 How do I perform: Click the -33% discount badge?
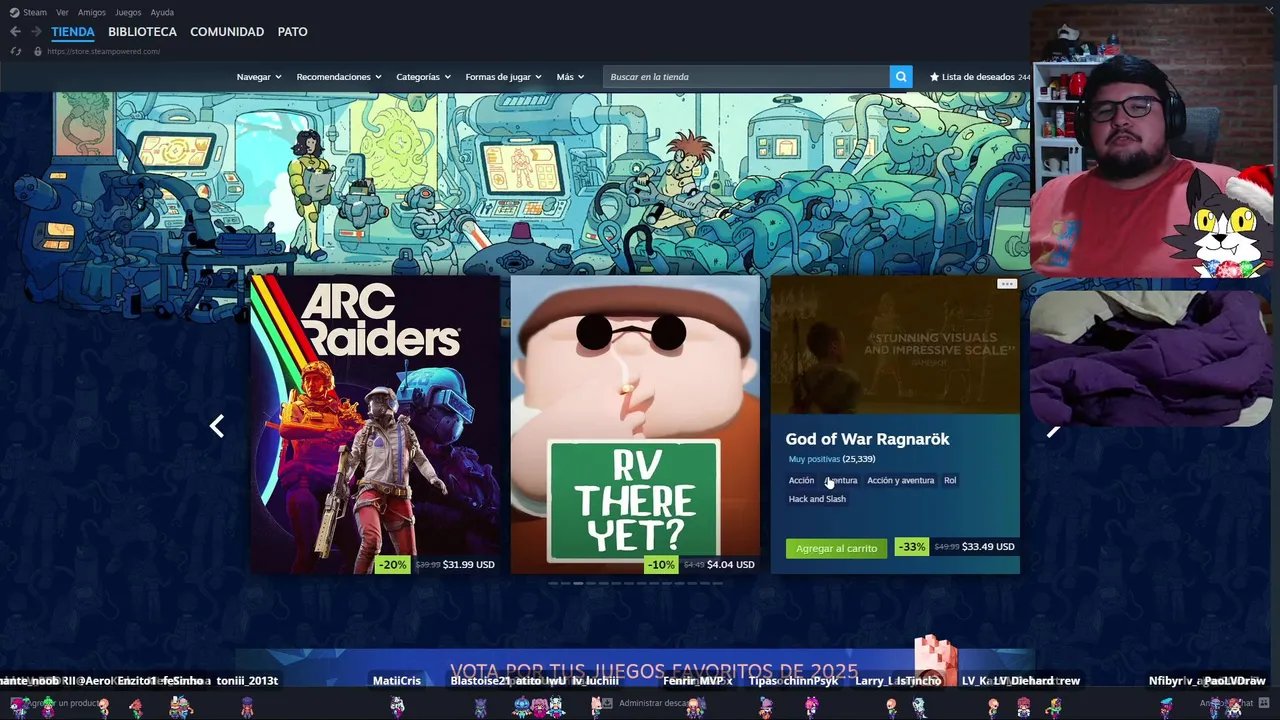(912, 547)
